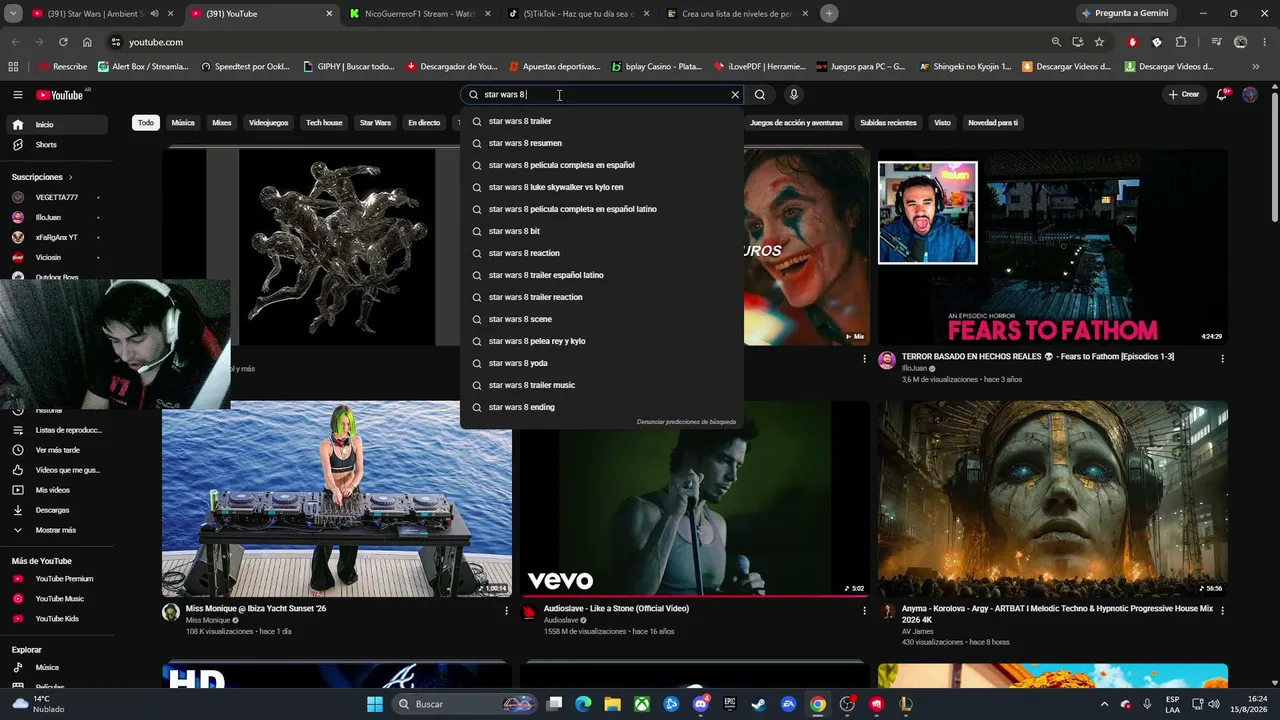Click the Pregunta a Gemini button
The image size is (1280, 720).
(1125, 14)
